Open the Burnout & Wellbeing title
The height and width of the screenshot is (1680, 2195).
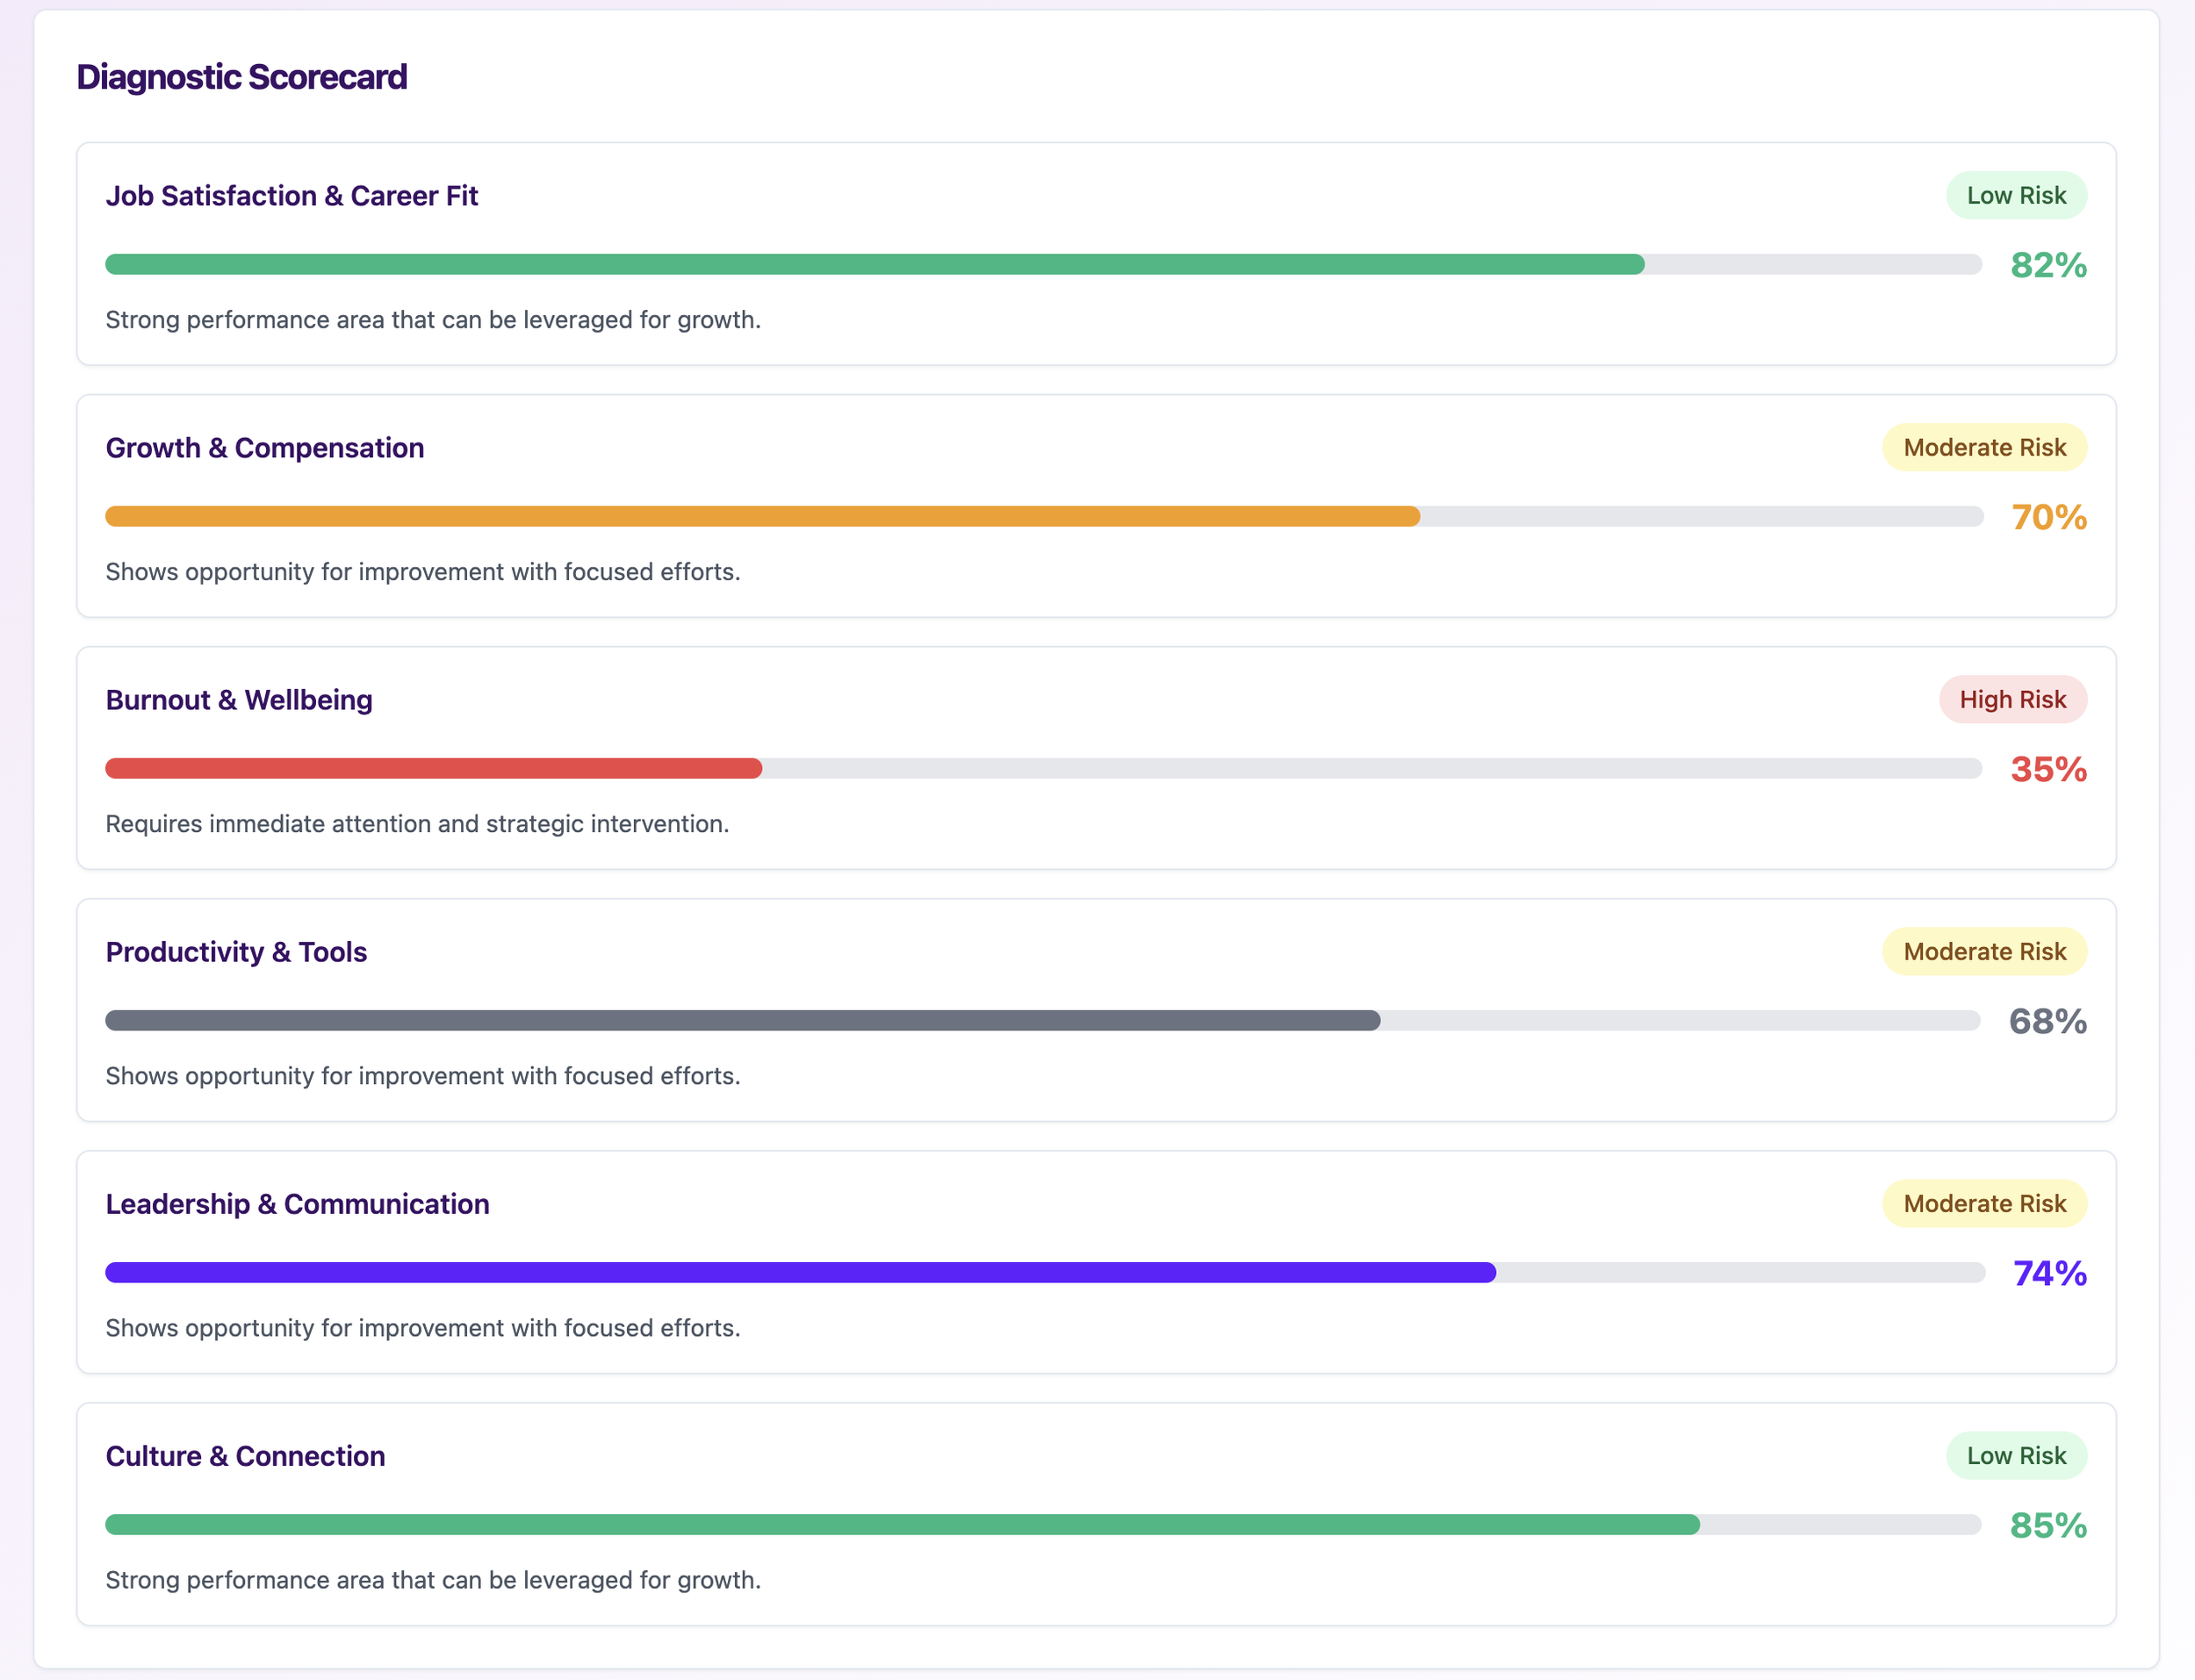click(239, 700)
